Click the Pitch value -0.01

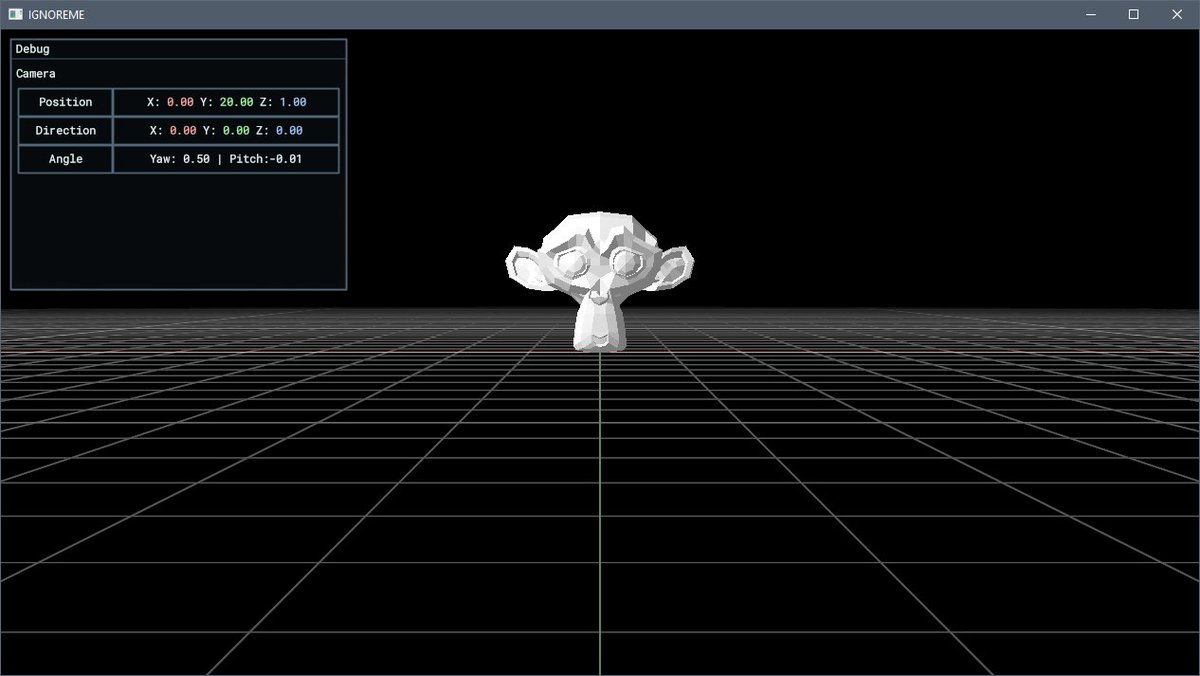coord(285,159)
